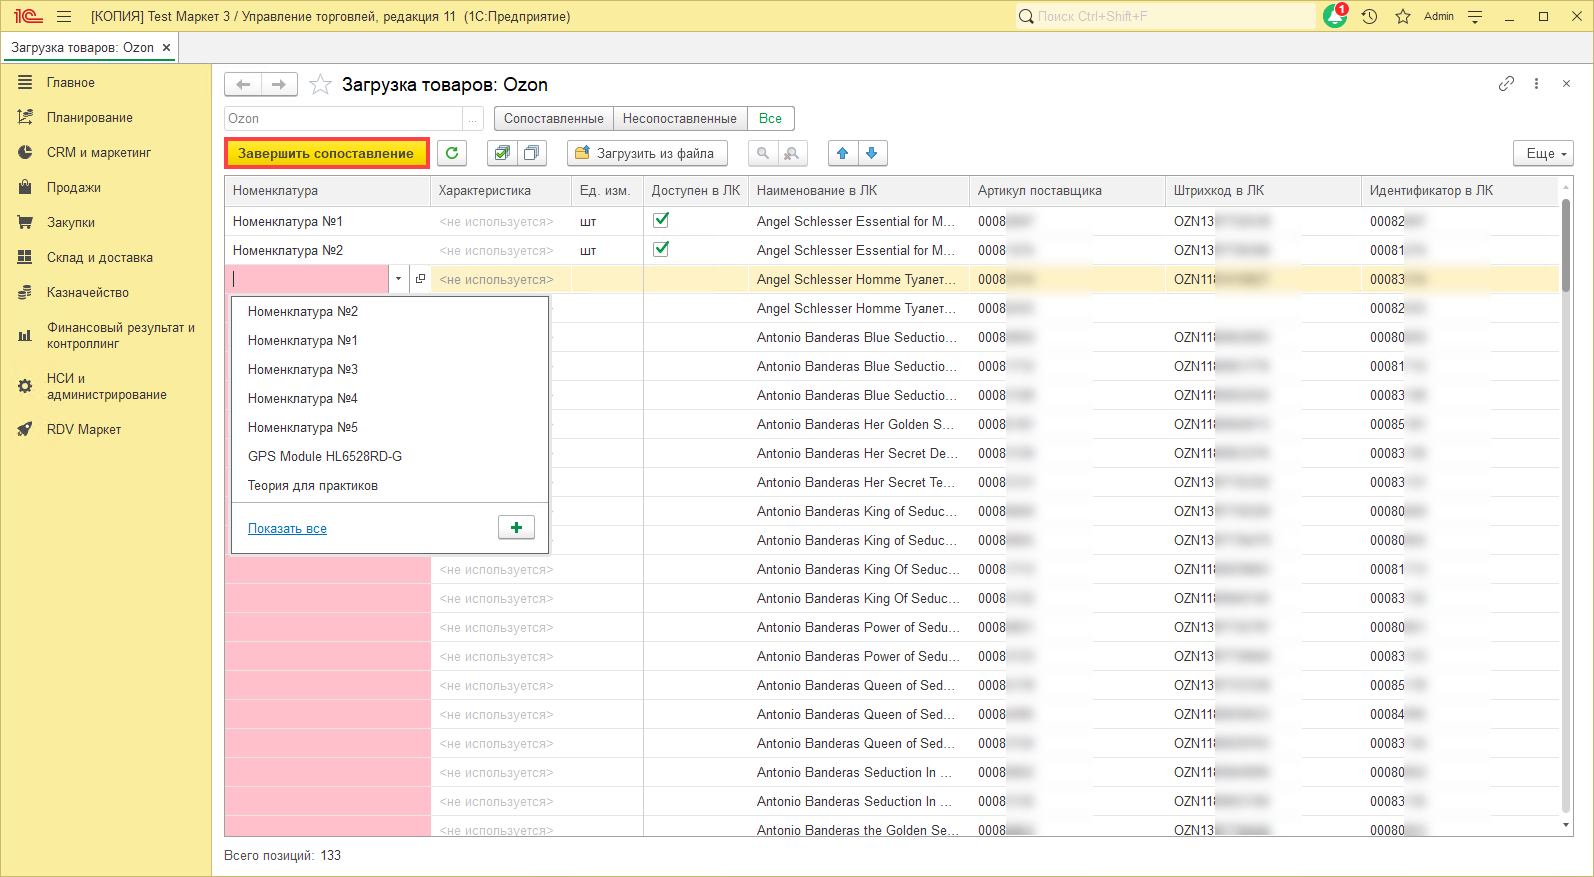The image size is (1594, 877).
Task: Click the green plus create button
Action: (x=516, y=527)
